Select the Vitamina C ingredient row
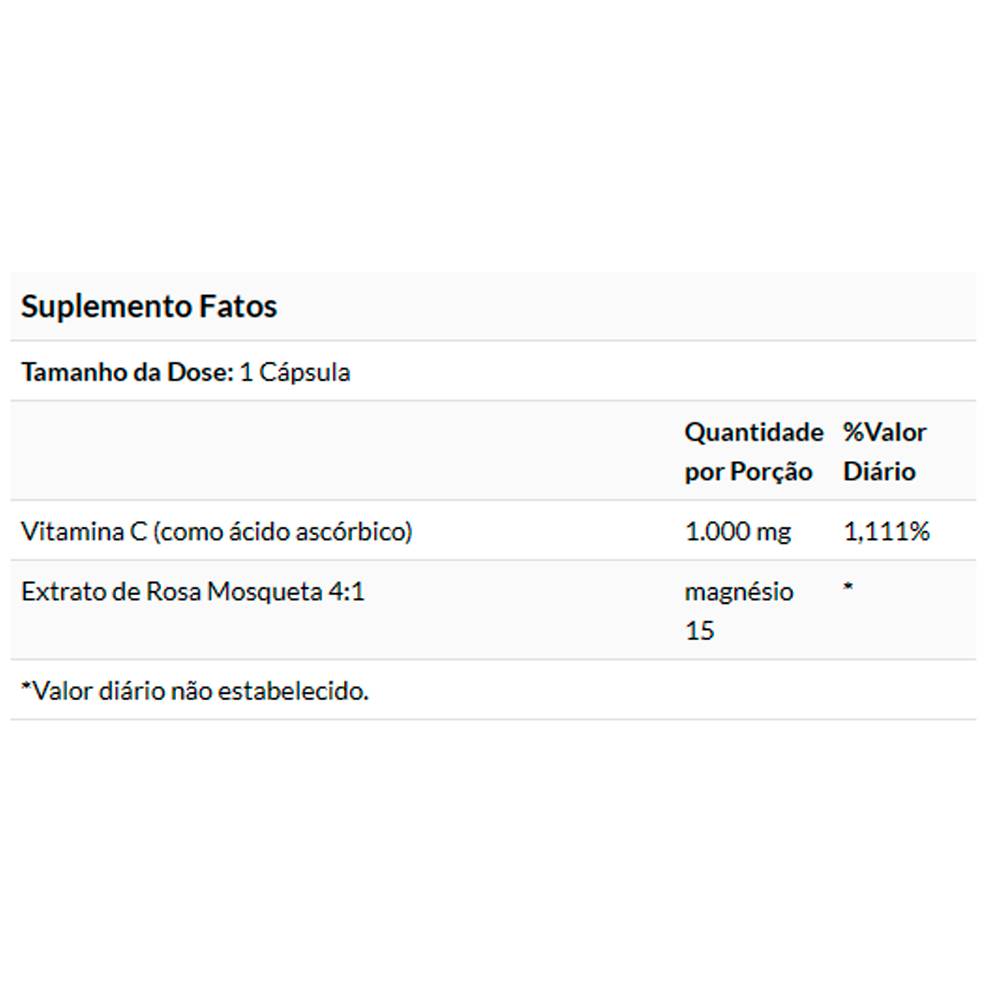Screen dimensions: 1000x1000 tap(493, 531)
